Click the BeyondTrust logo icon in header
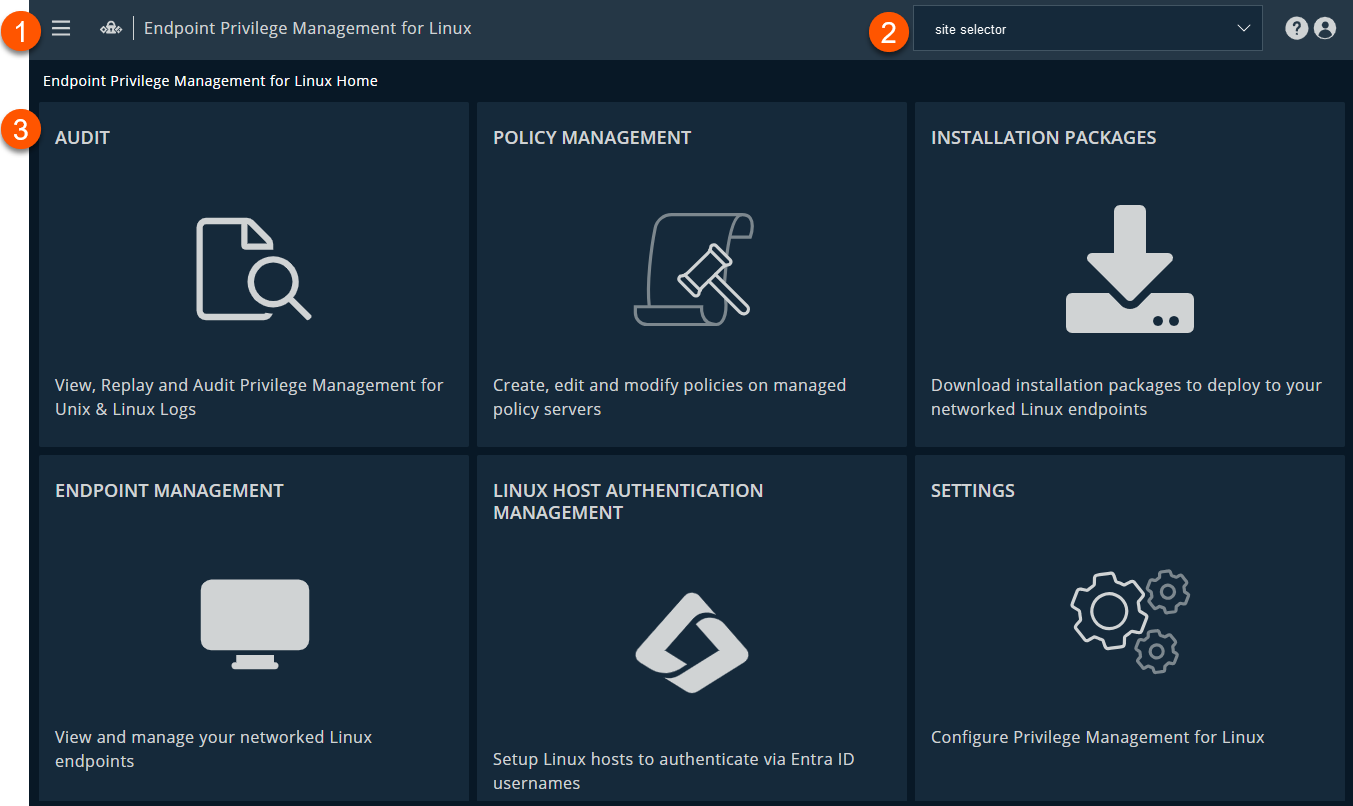The image size is (1353, 806). point(111,29)
